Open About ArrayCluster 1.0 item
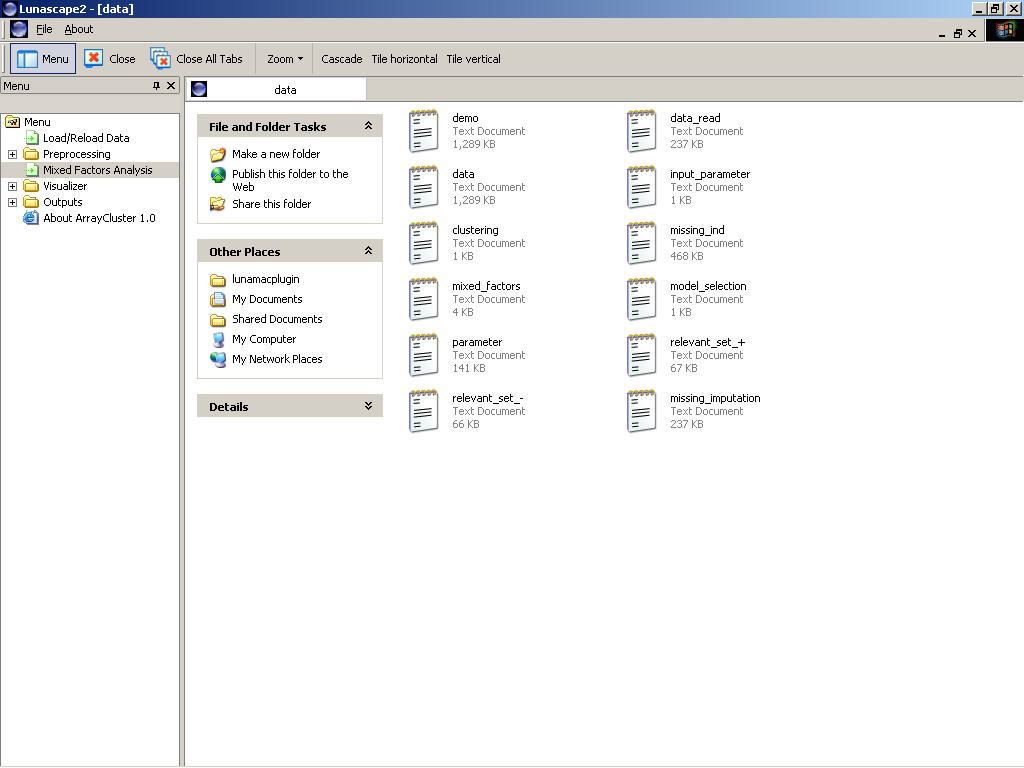The image size is (1024, 768). [99, 218]
